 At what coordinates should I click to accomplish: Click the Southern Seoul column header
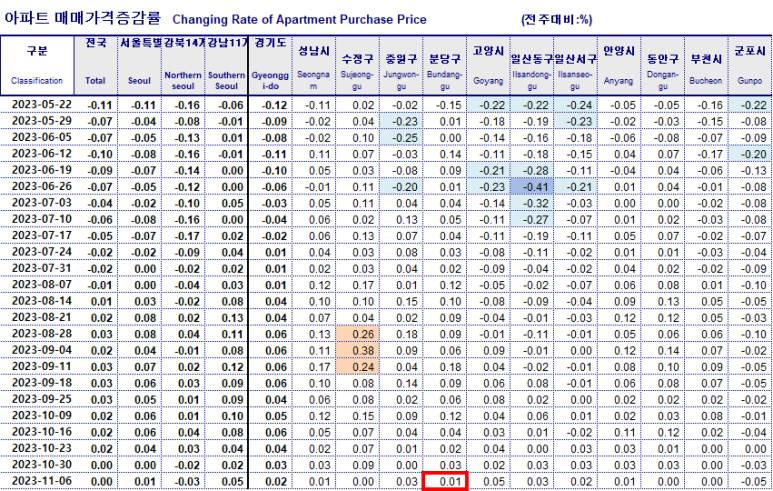pos(226,66)
